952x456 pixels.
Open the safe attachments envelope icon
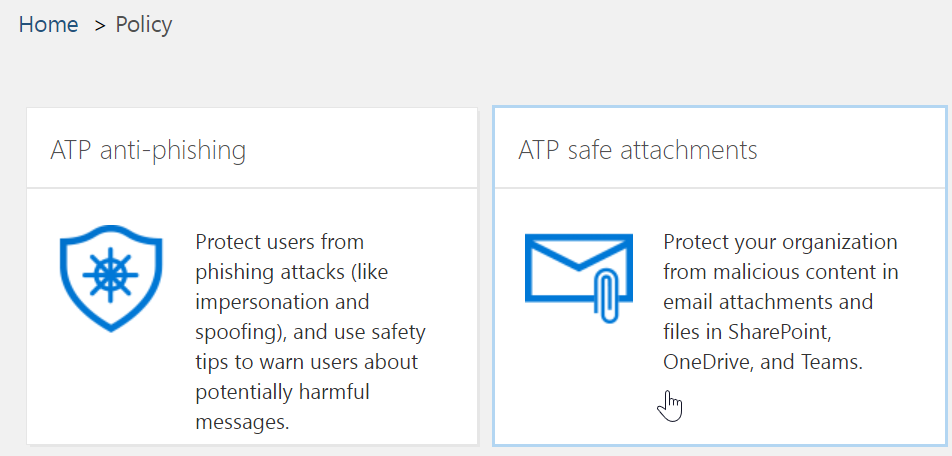click(578, 270)
